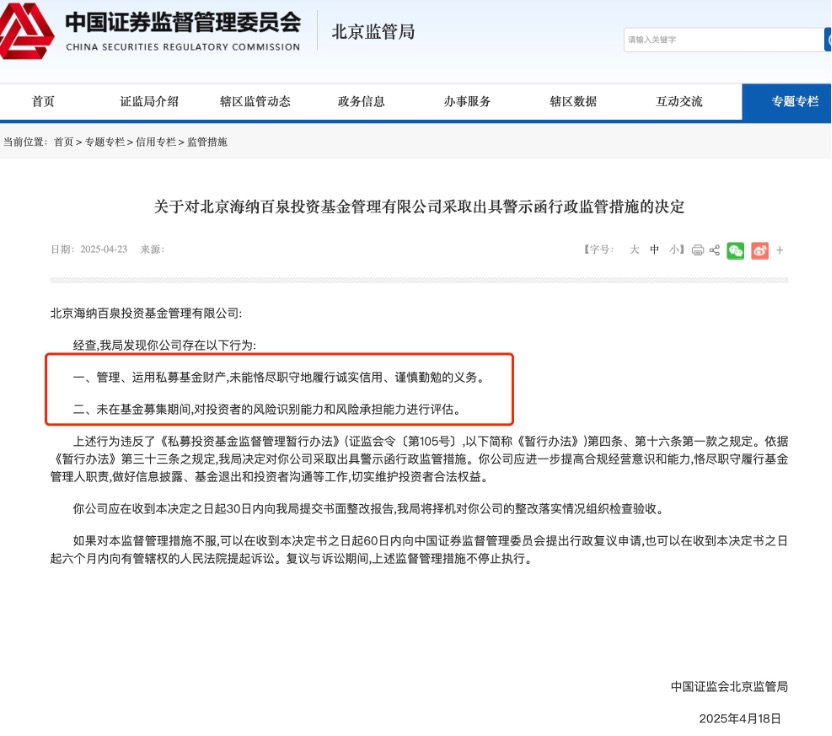
Task: Open the 办事服务 navigation tab
Action: pyautogui.click(x=467, y=101)
